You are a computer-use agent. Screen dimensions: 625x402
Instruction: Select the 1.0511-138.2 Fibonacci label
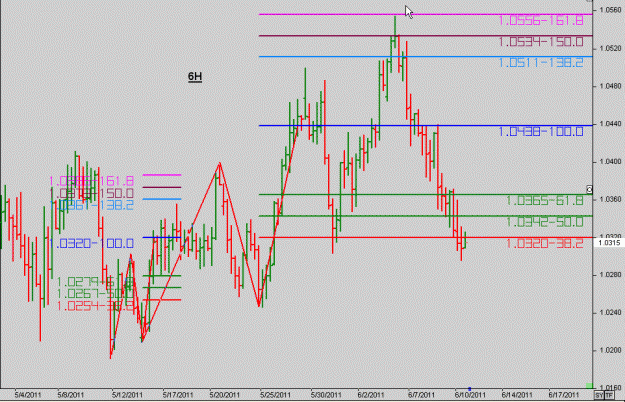pos(541,63)
